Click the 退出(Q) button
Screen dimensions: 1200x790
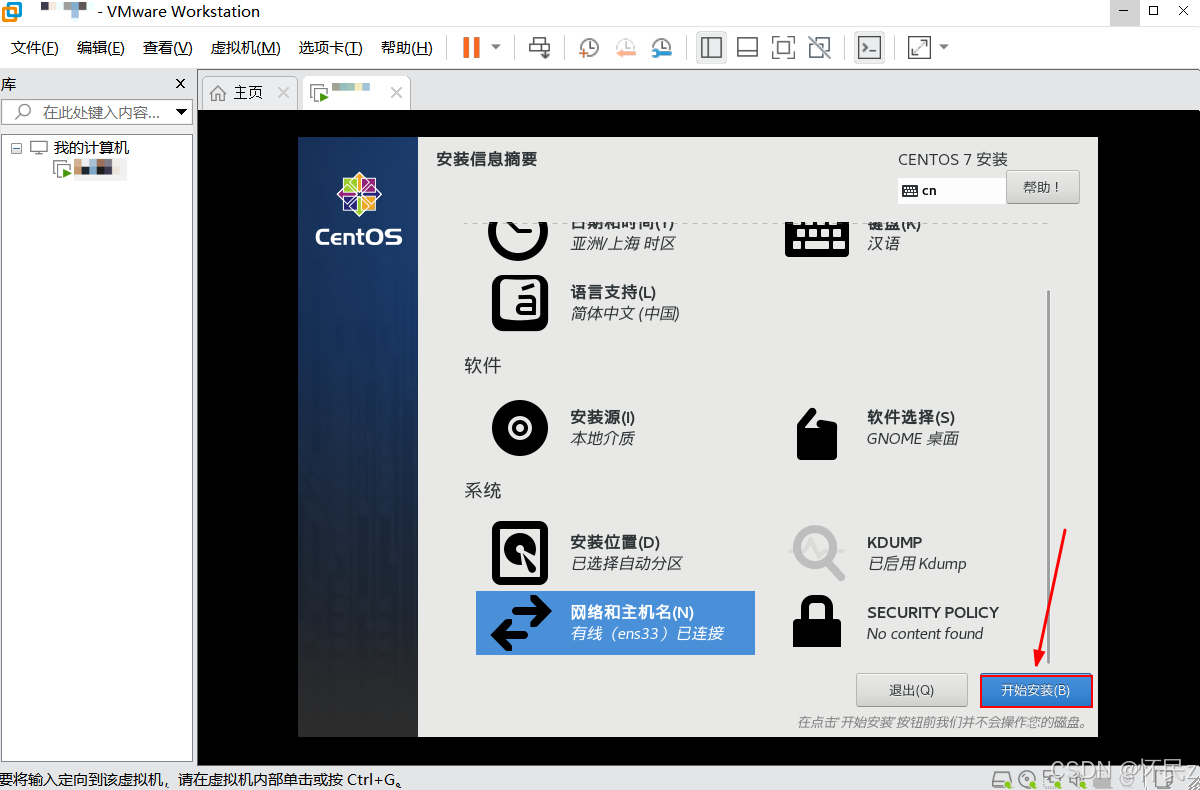tap(911, 690)
